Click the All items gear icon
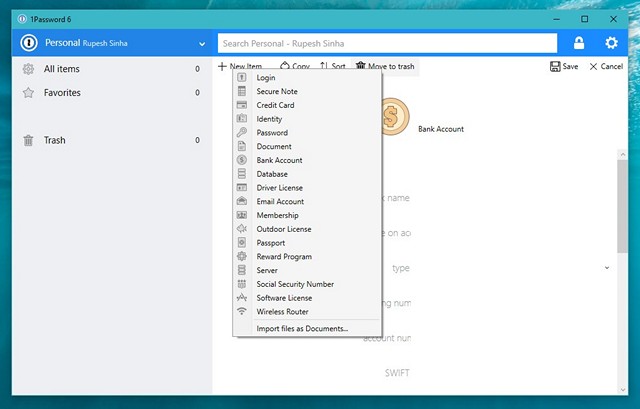 point(28,69)
